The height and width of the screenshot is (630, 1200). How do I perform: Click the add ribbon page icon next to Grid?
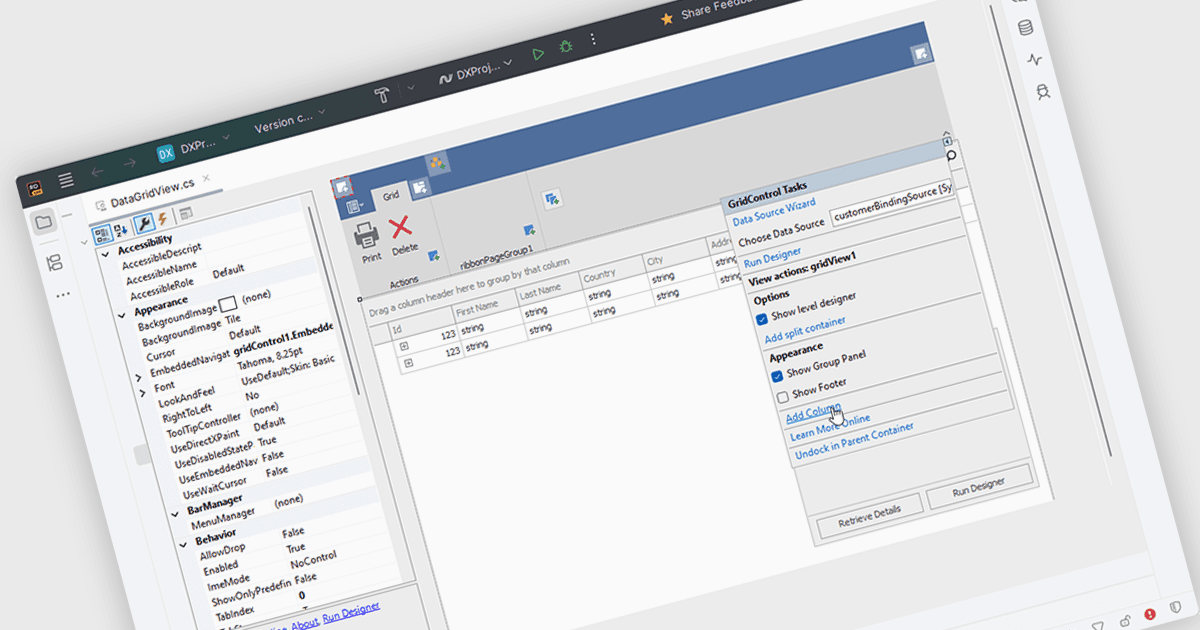(x=420, y=186)
